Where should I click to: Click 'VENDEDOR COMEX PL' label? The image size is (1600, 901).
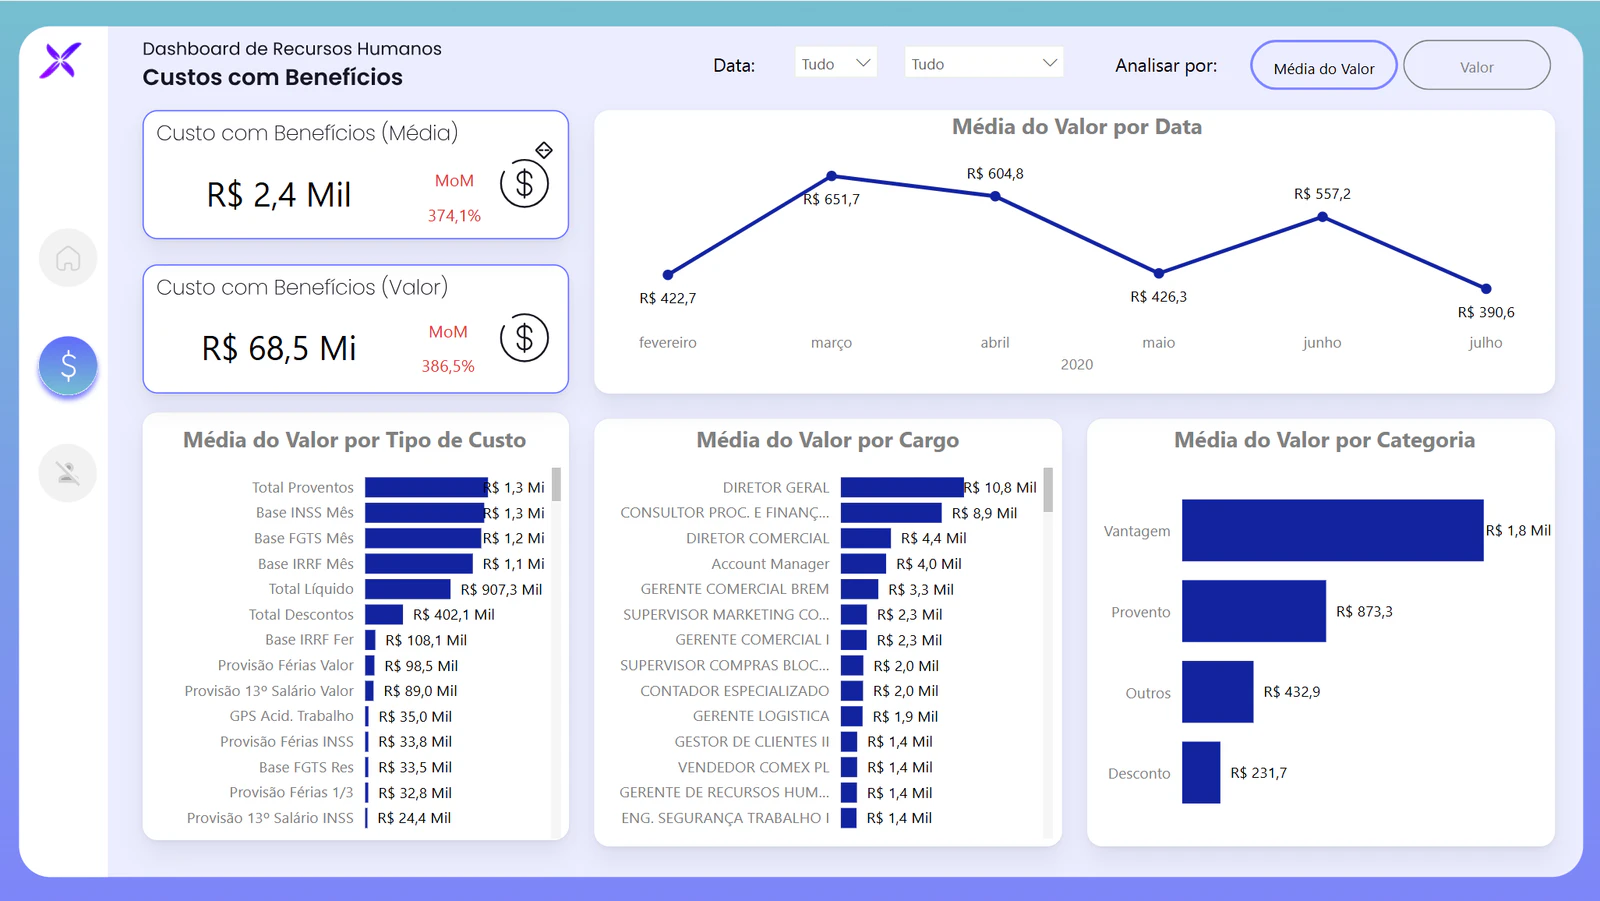pyautogui.click(x=754, y=767)
